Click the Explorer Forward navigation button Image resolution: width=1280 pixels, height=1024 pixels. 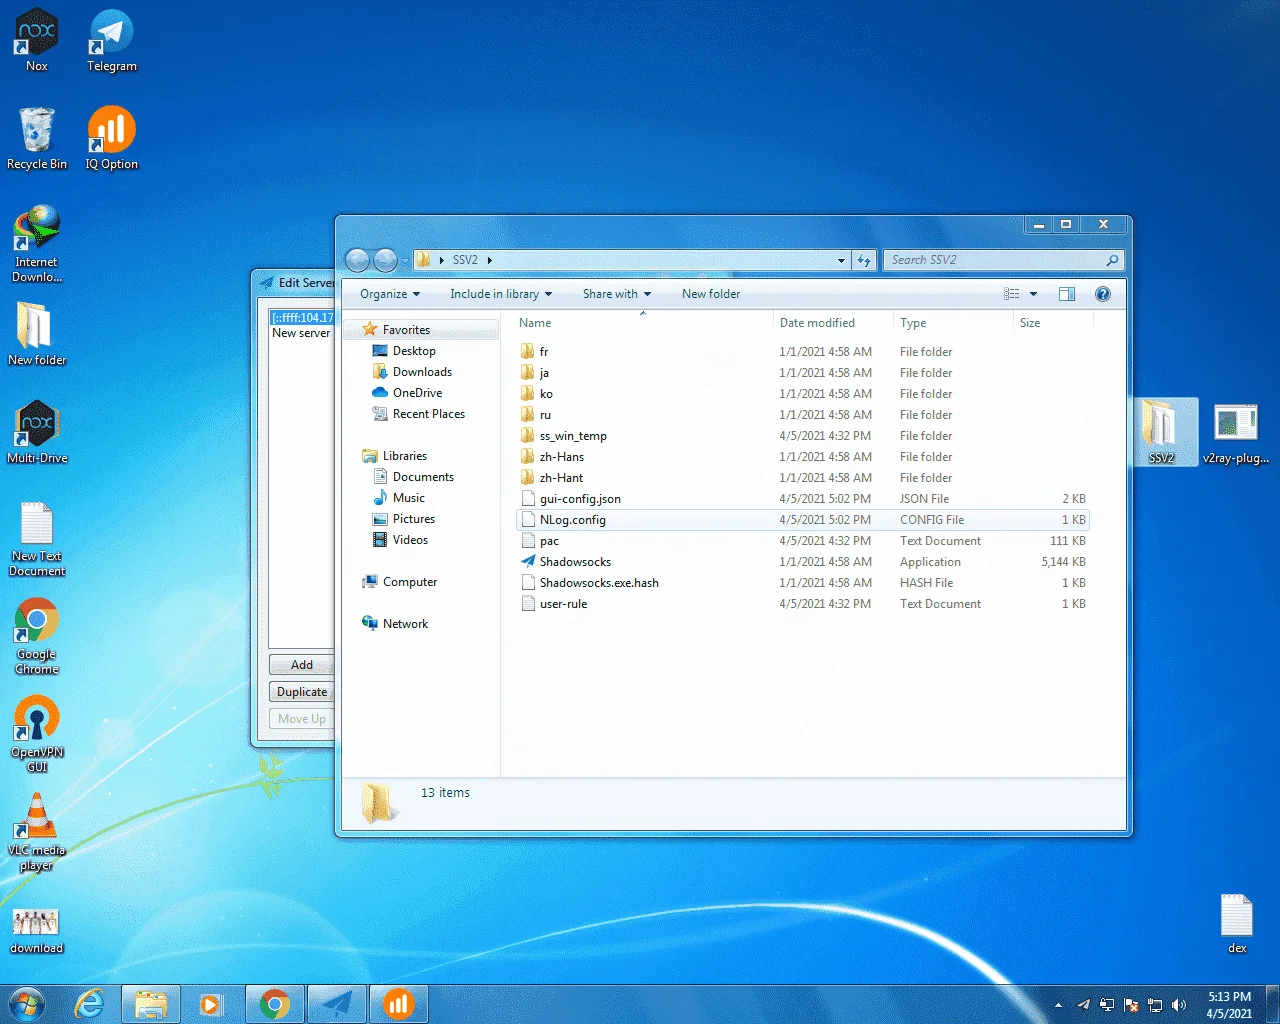click(385, 260)
